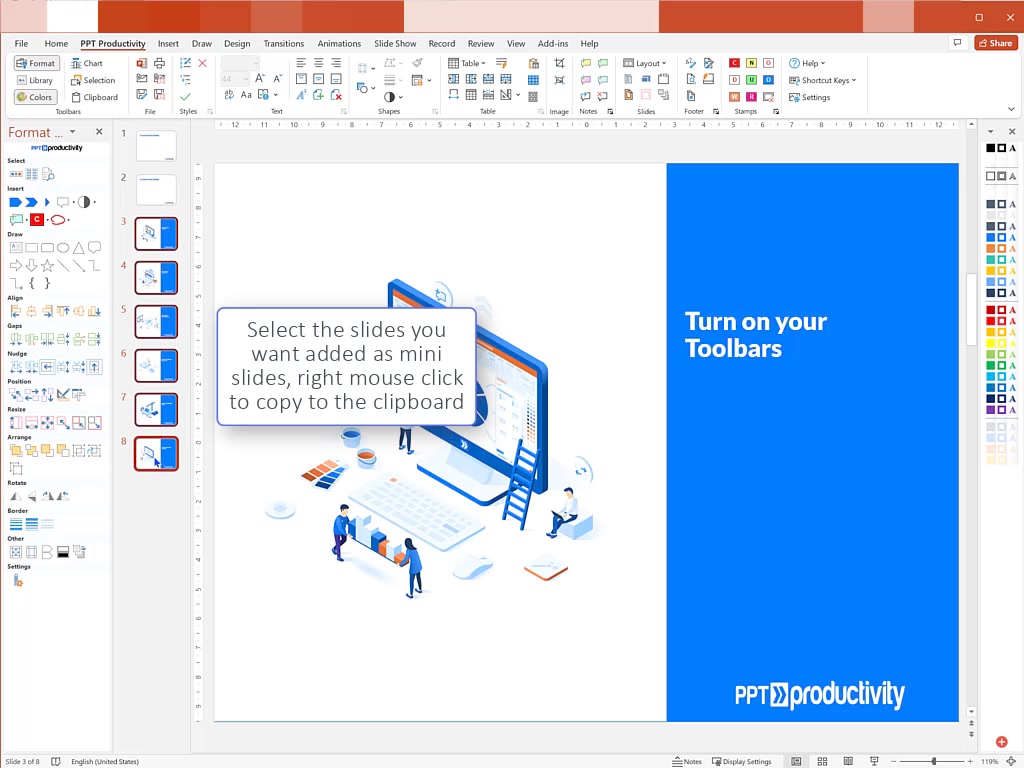Expand the Stamps group dialog launcher

tap(776, 112)
